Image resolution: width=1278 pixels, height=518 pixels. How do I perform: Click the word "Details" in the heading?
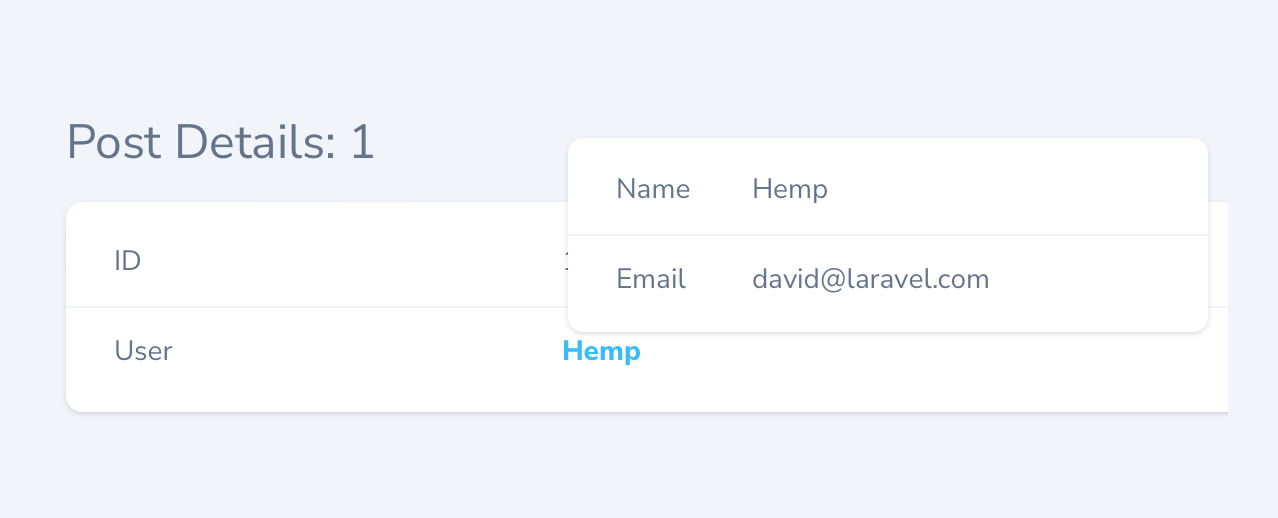255,143
